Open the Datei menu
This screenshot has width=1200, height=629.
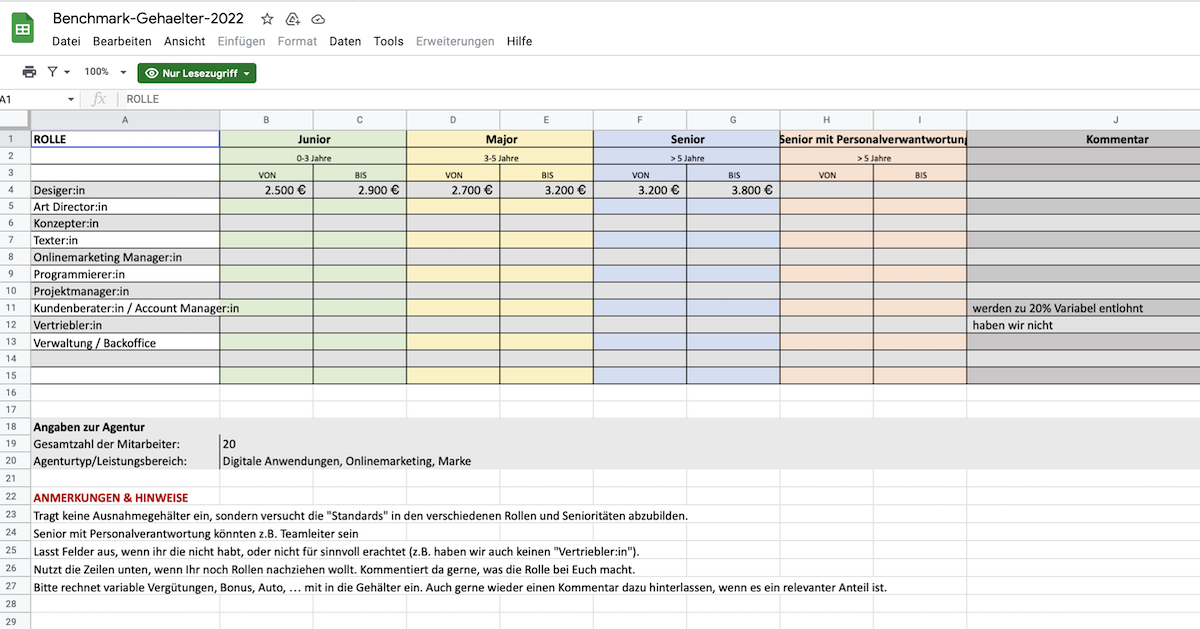(x=66, y=41)
